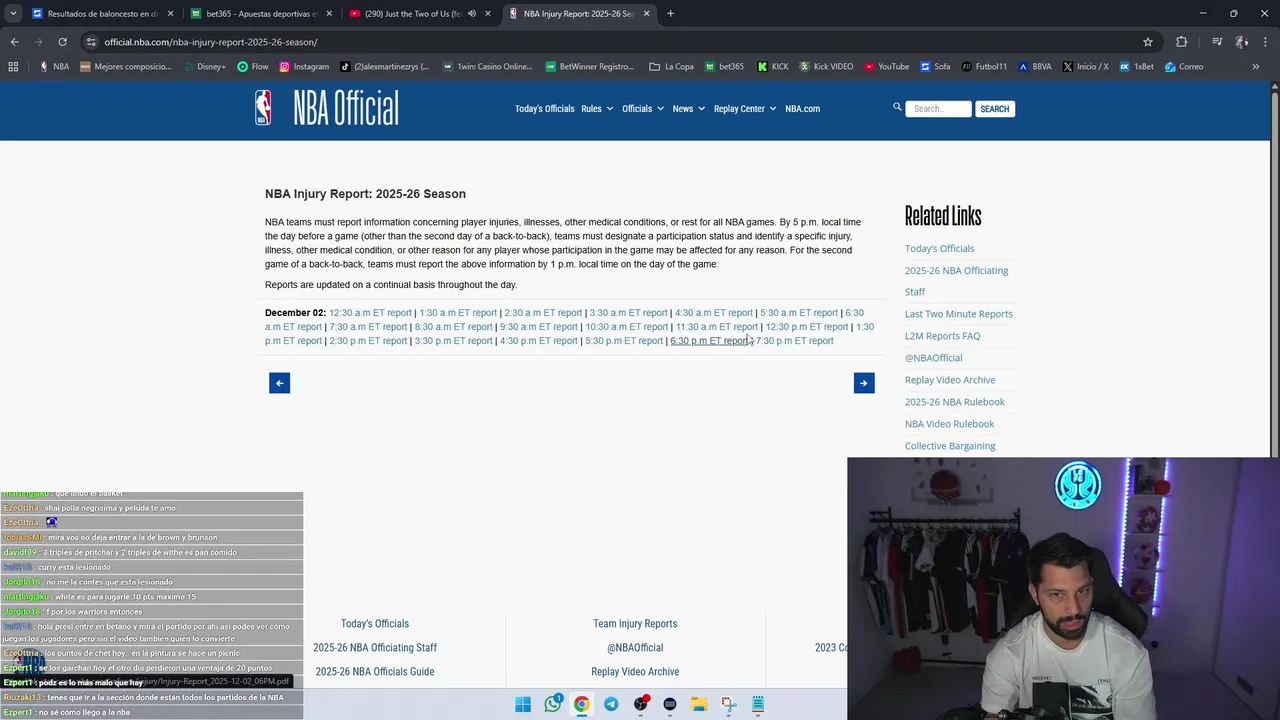Open the 7:30 p.m ET report link

point(794,341)
